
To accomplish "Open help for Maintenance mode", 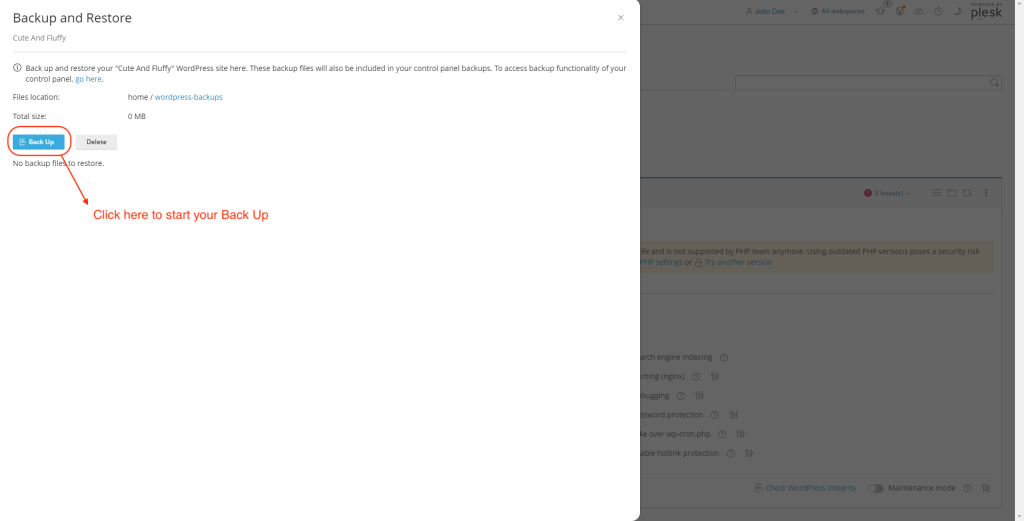I will (967, 488).
